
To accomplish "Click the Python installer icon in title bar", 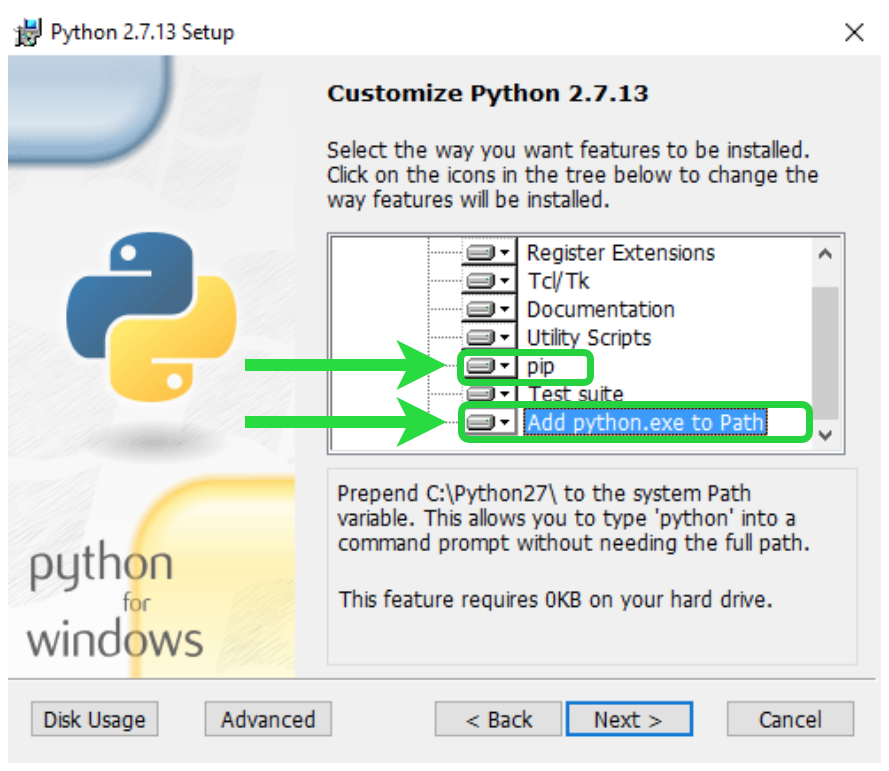I will (x=27, y=31).
